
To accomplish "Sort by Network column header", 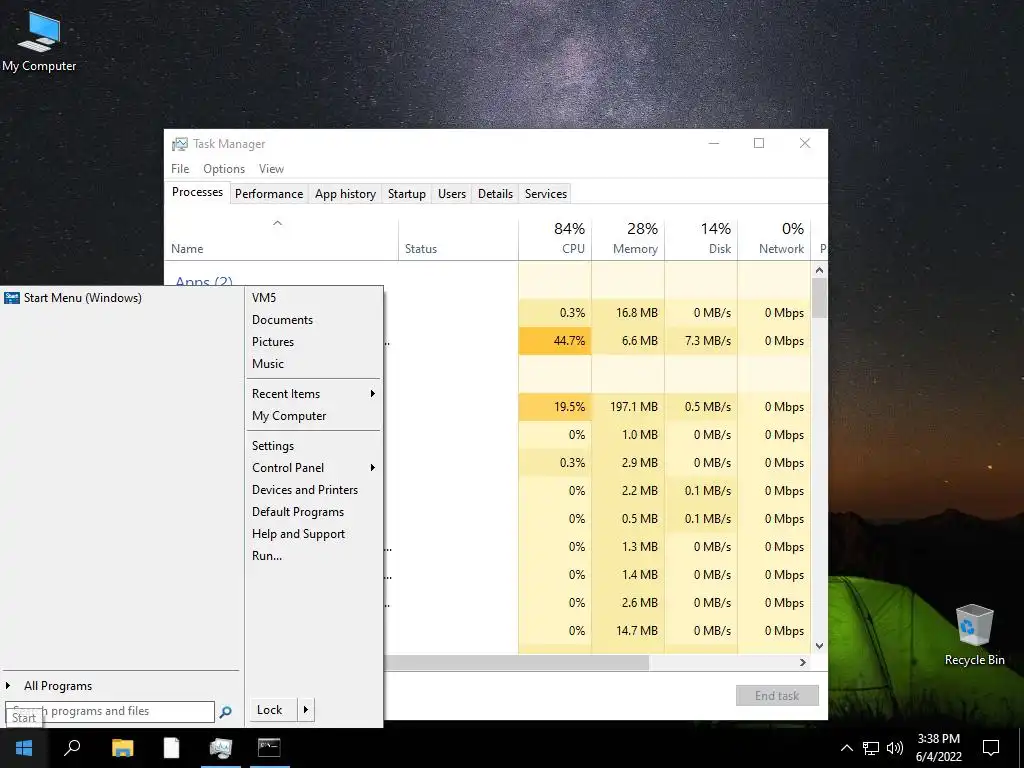I will 775,240.
